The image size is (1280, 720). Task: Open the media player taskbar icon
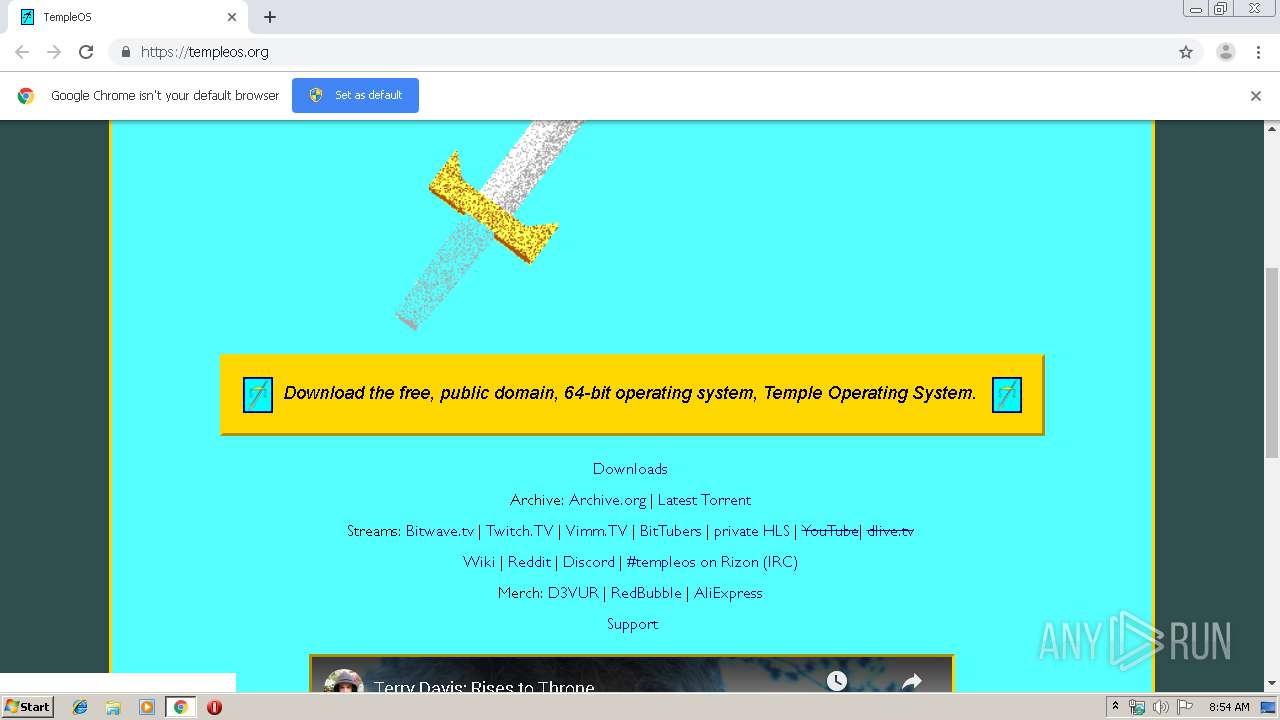click(x=147, y=707)
